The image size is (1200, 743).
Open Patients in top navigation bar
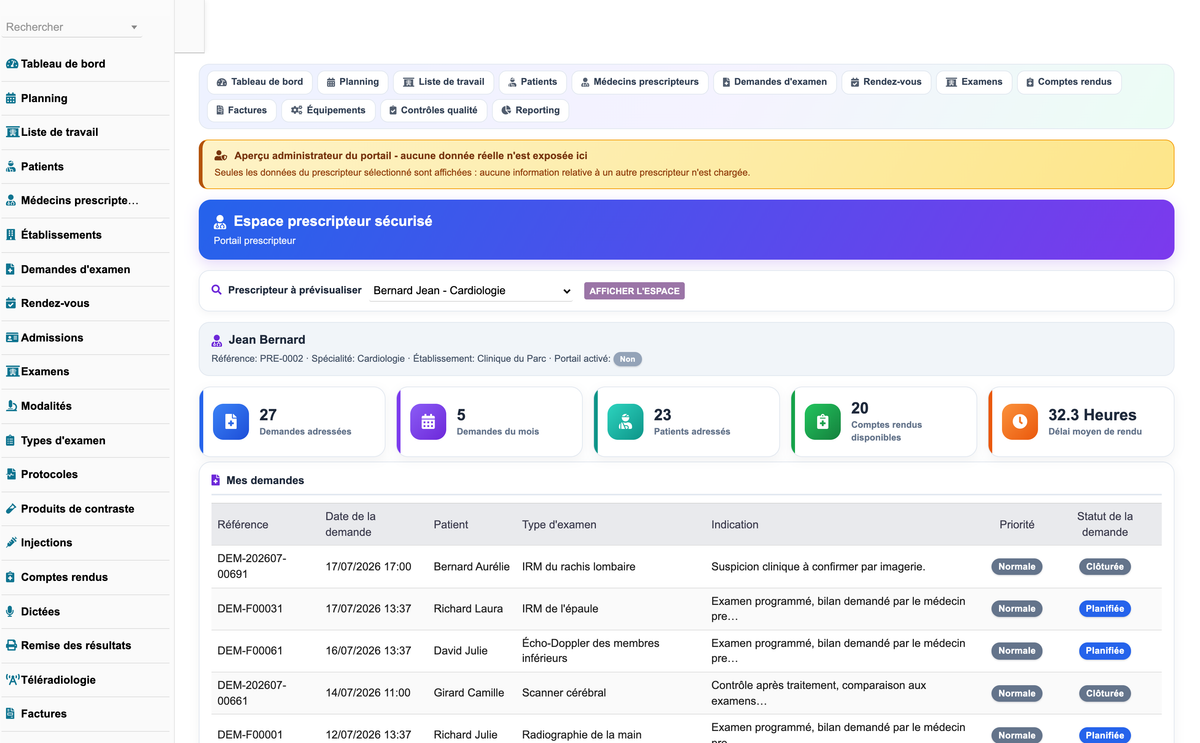pyautogui.click(x=532, y=82)
